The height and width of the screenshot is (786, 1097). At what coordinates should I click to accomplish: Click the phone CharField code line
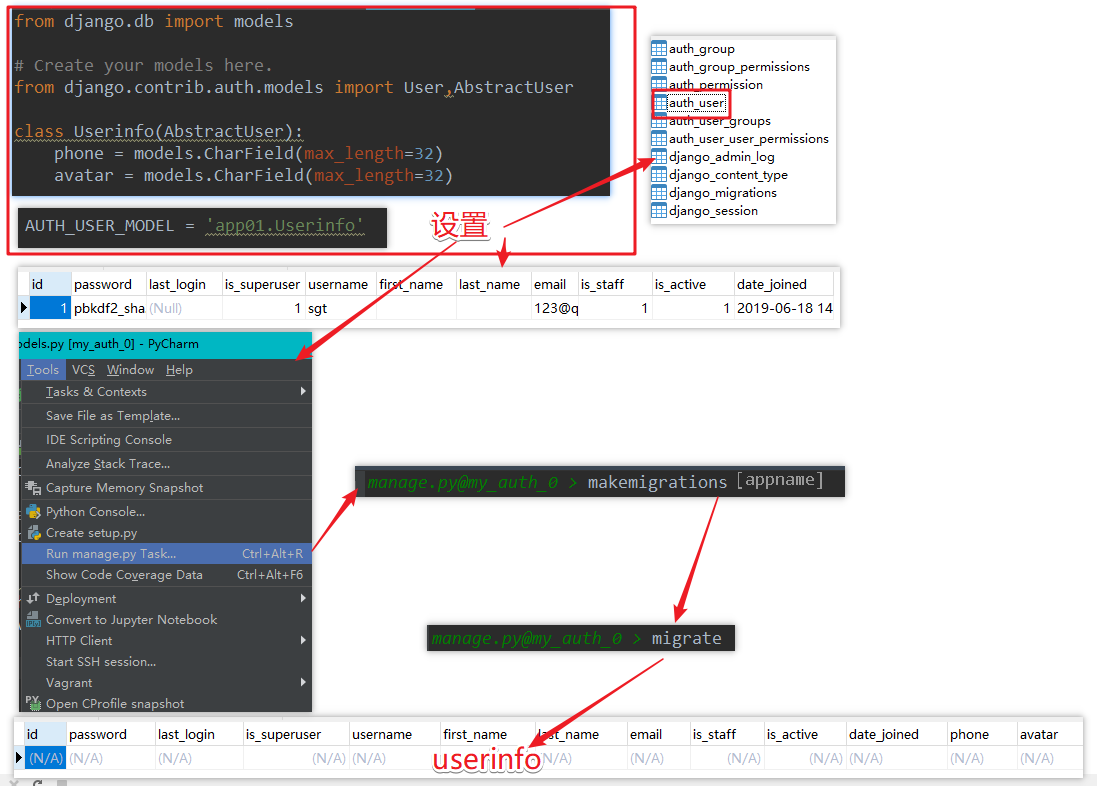click(x=248, y=153)
